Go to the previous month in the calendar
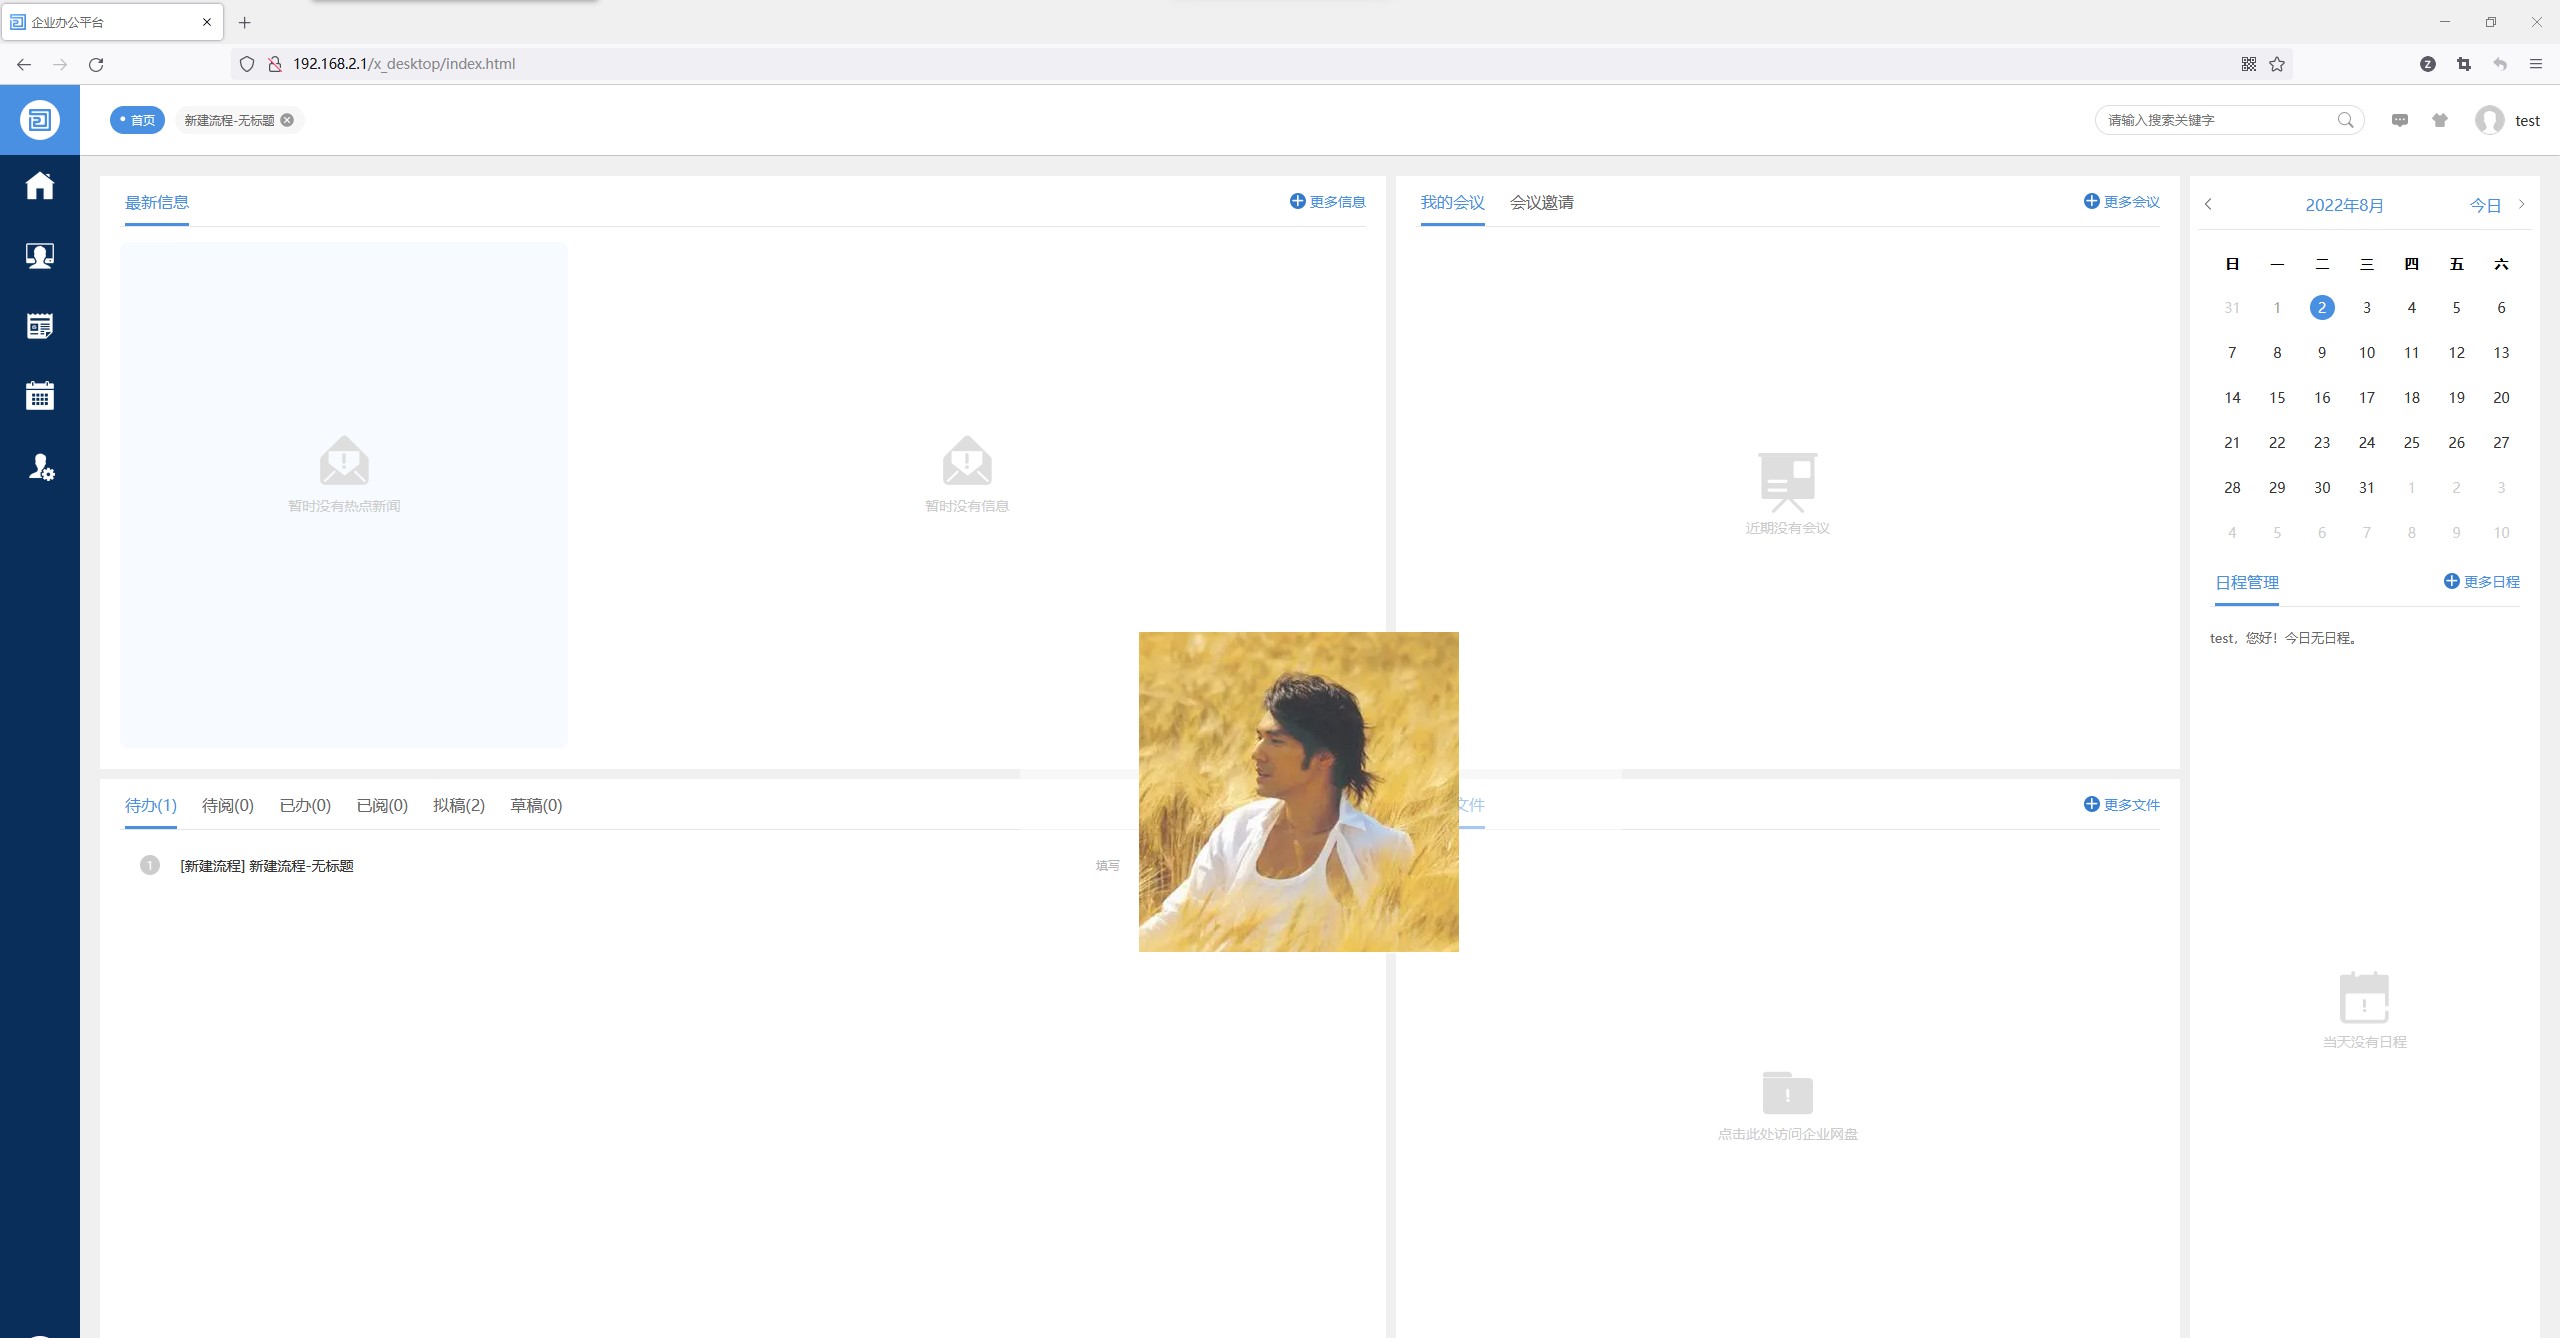Viewport: 2560px width, 1338px height. [x=2208, y=204]
